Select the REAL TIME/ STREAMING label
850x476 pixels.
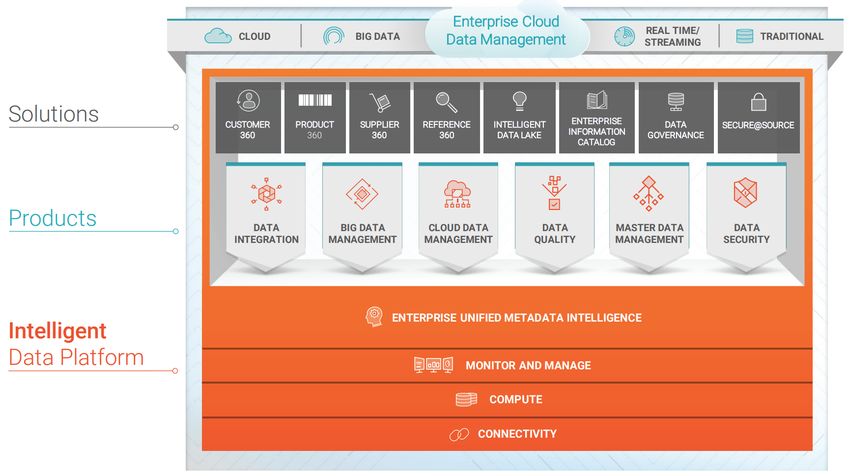pos(672,36)
